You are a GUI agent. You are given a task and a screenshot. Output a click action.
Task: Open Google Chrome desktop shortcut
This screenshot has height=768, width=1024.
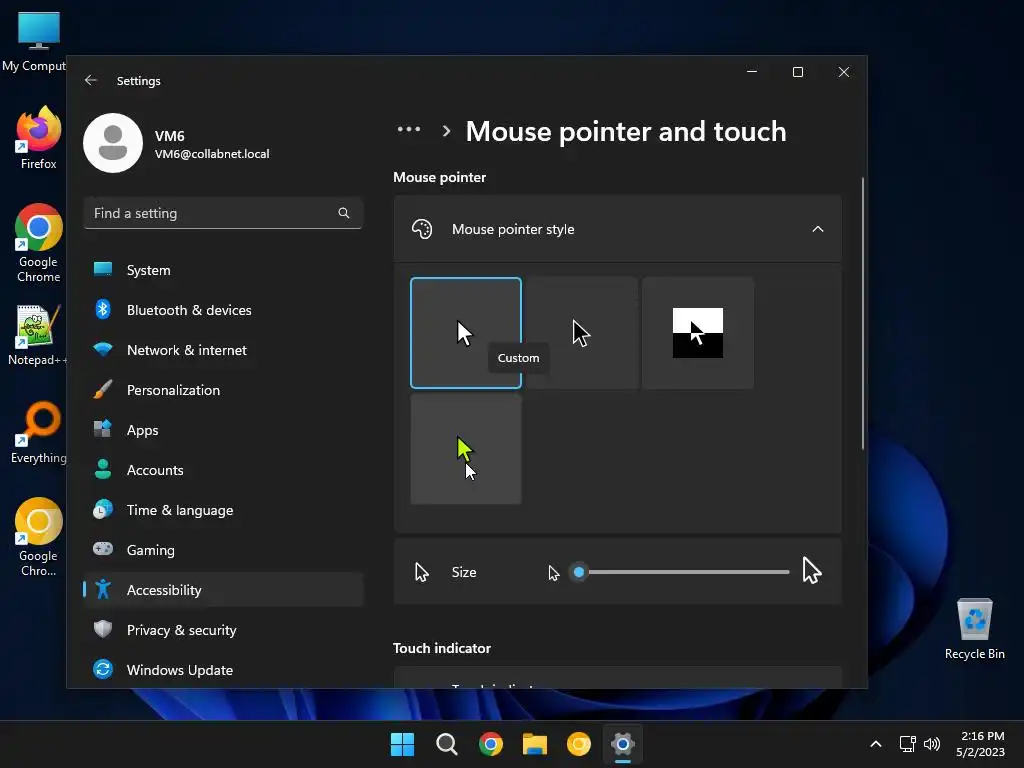(x=39, y=244)
